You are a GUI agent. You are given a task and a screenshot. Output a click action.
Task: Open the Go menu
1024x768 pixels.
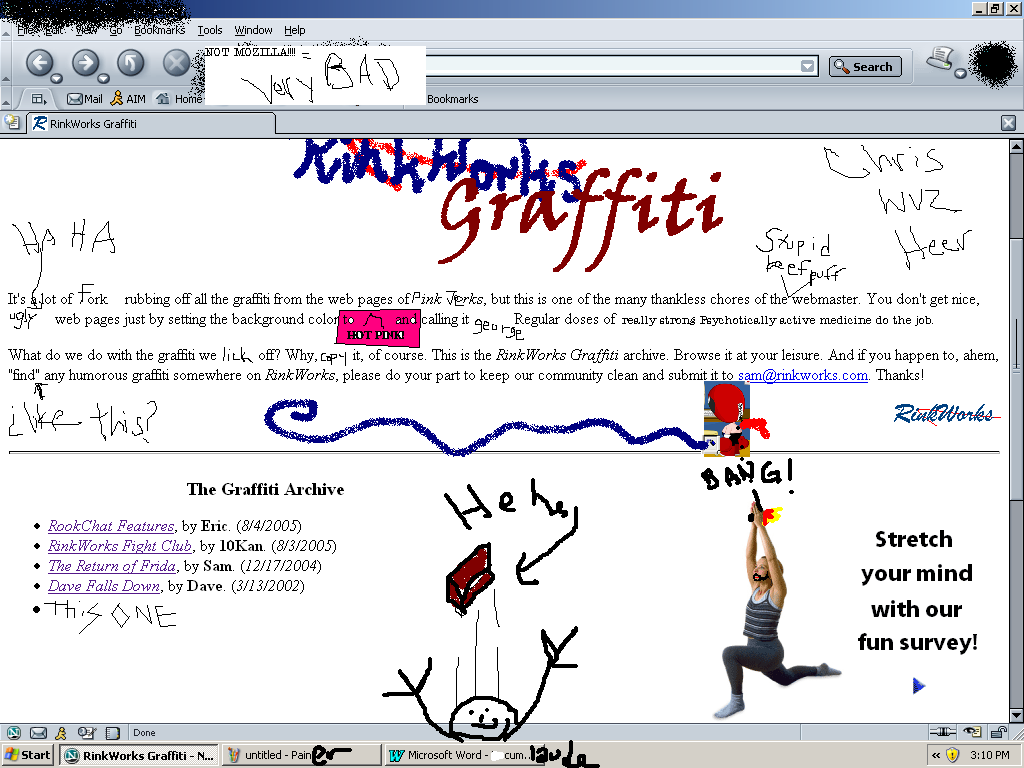[116, 30]
